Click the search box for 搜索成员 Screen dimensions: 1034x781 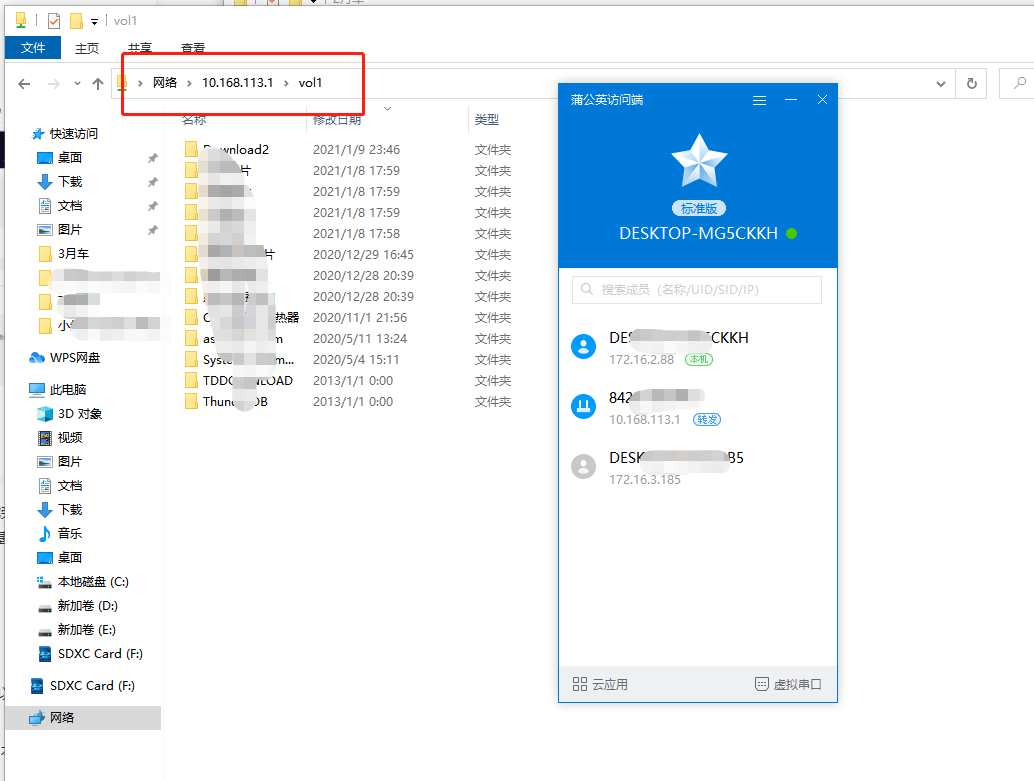(697, 290)
